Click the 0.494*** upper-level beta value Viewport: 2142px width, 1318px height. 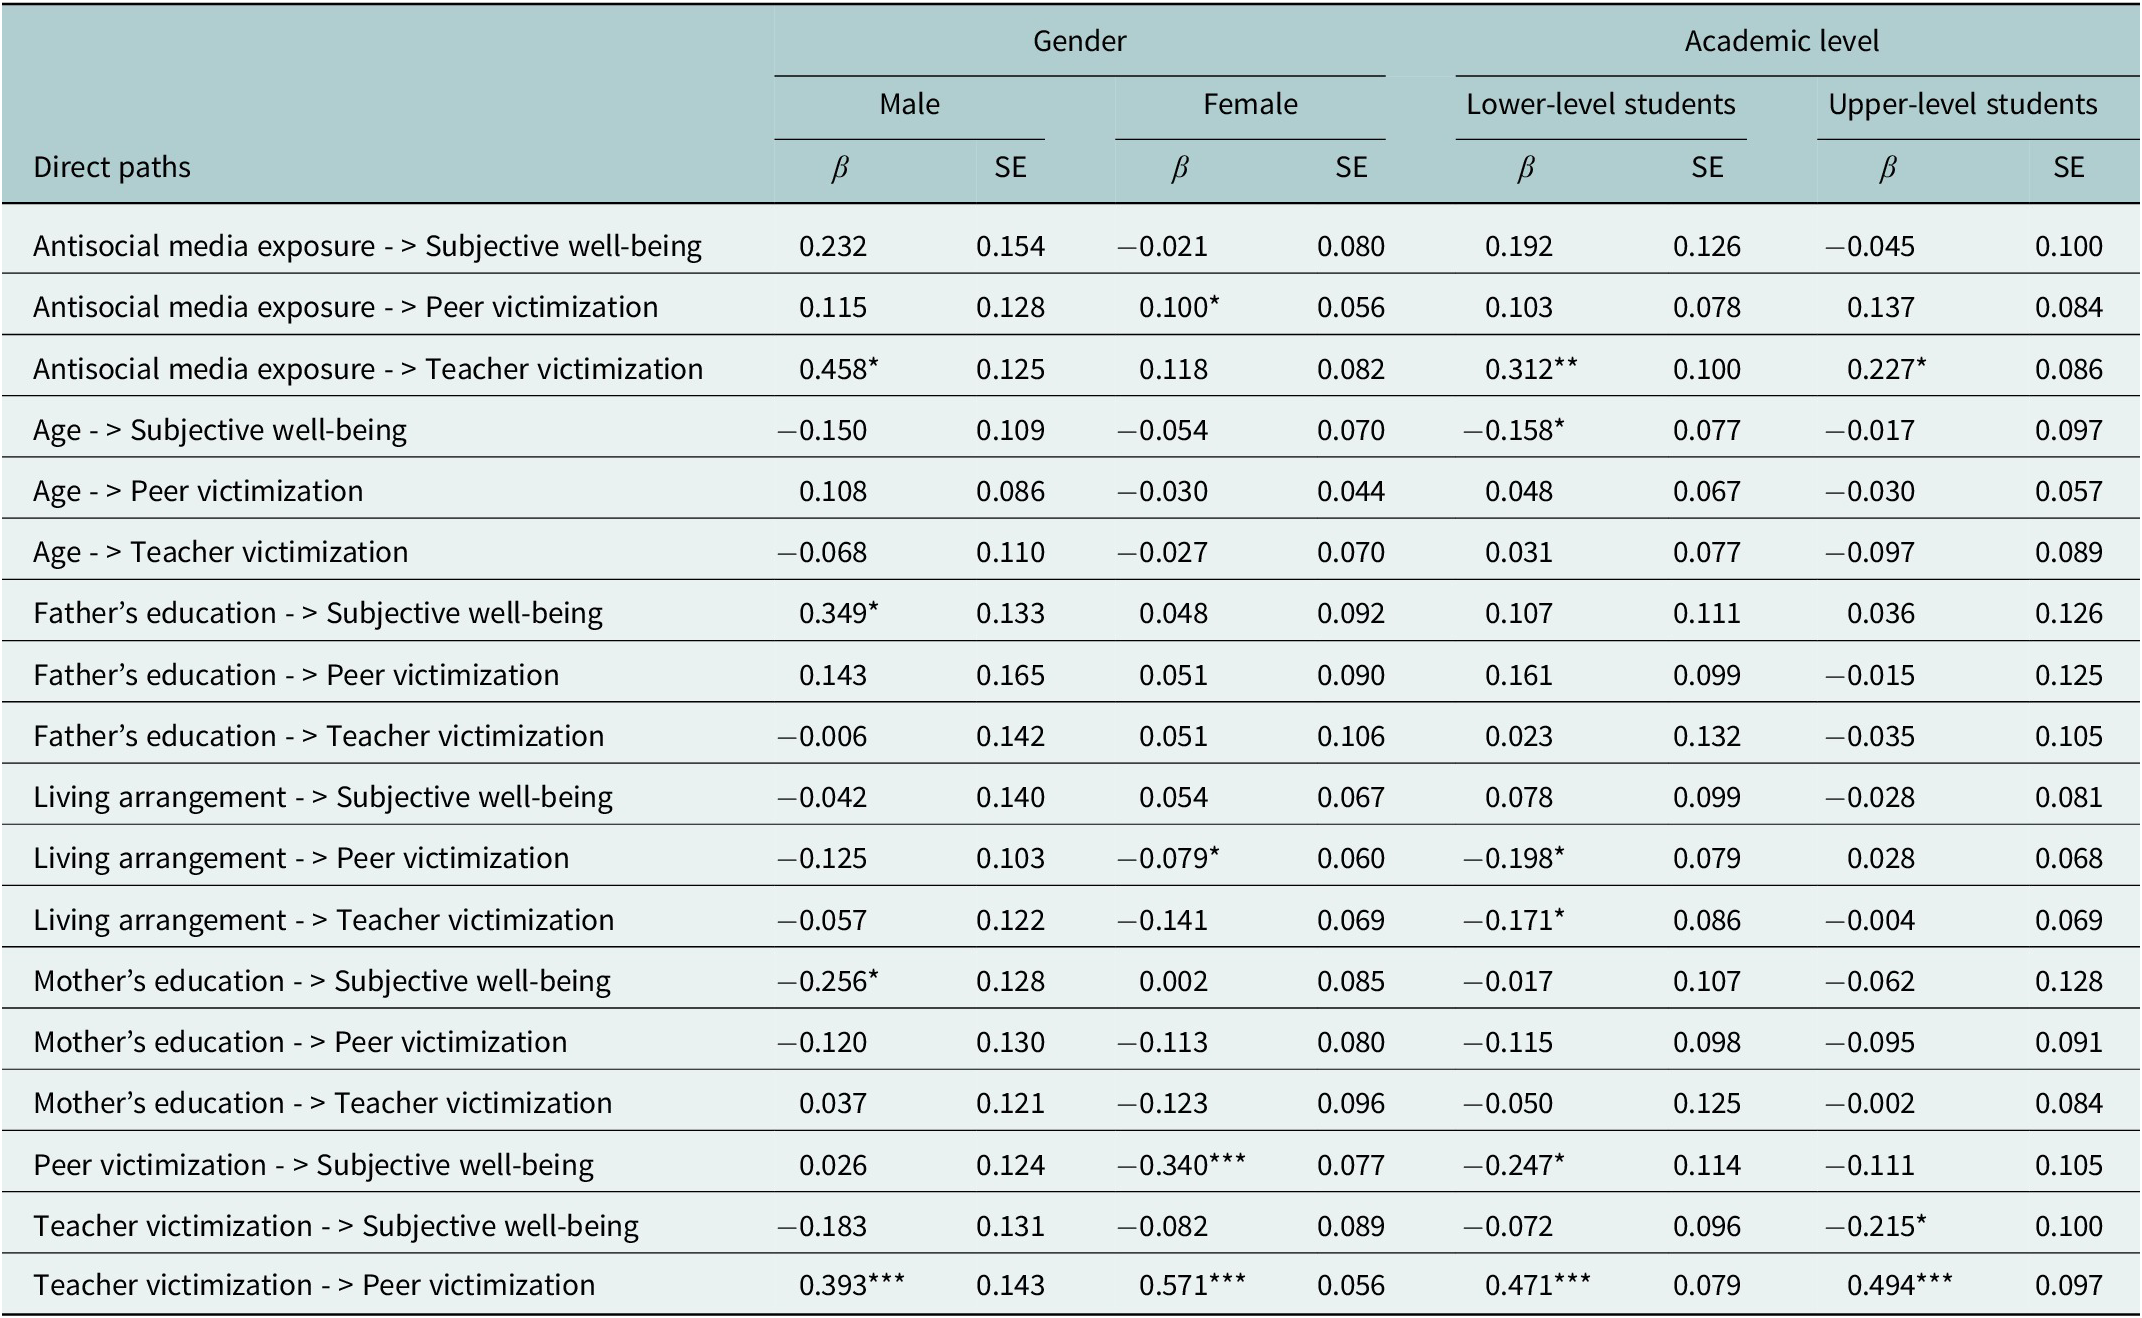coord(1899,1285)
